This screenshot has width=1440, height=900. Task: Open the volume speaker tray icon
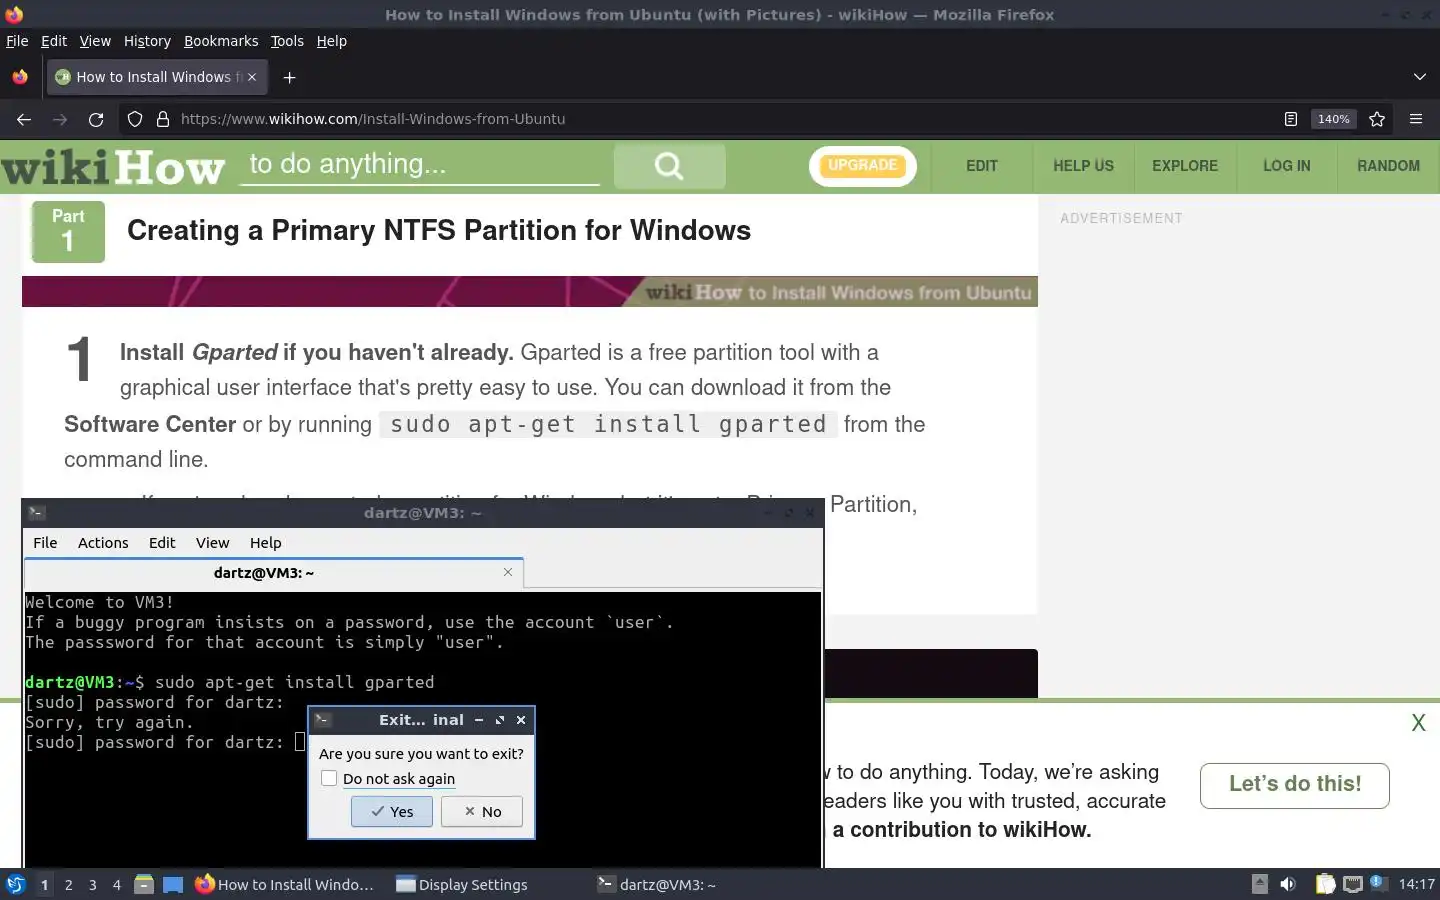(x=1288, y=884)
